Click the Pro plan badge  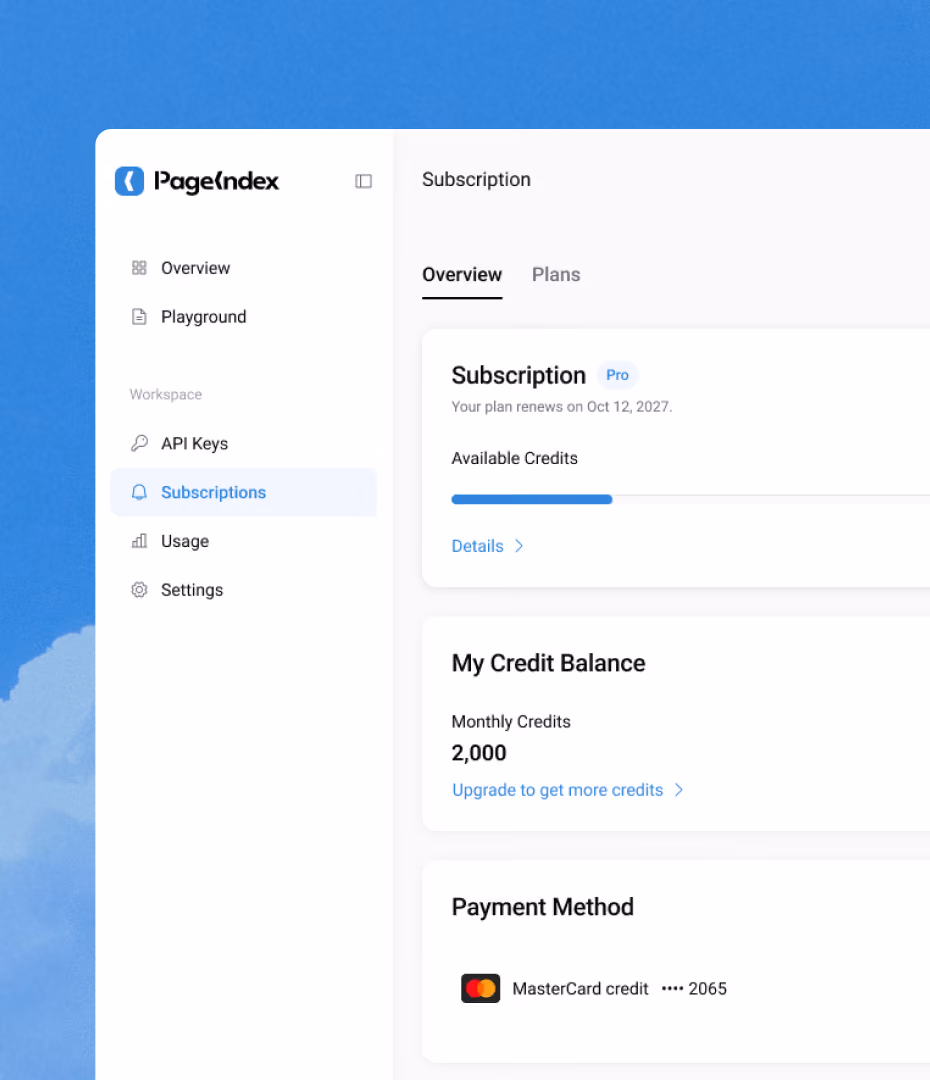tap(617, 375)
